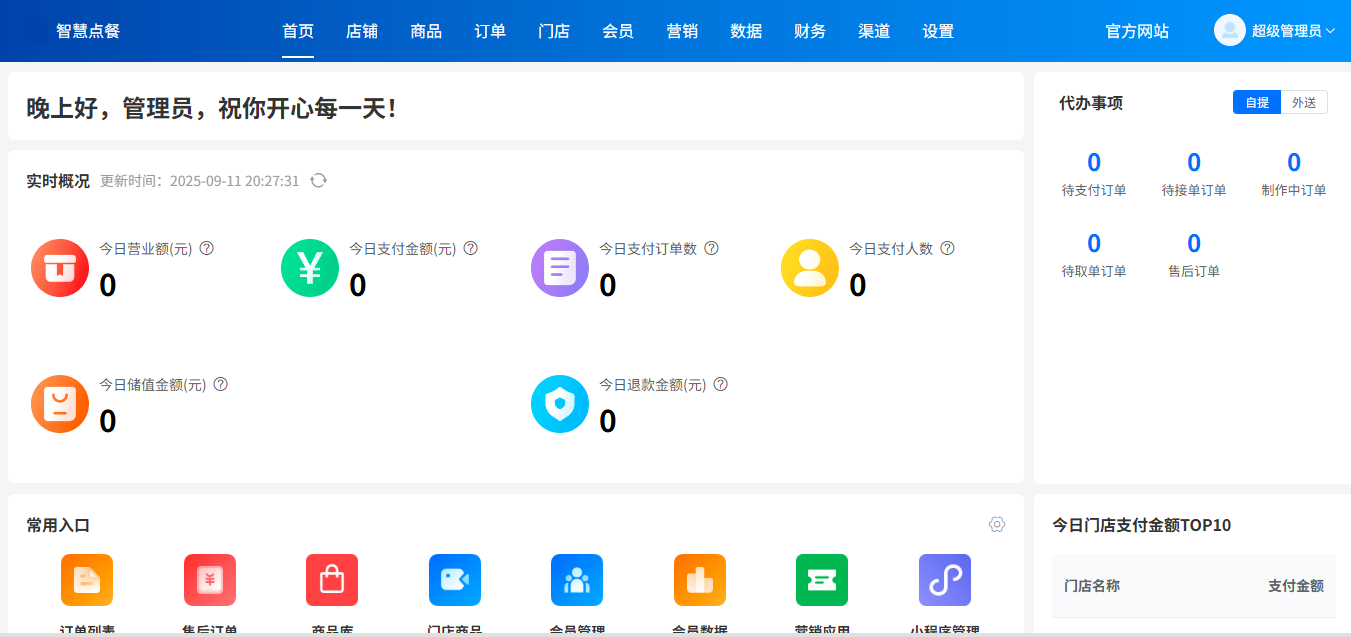Open the 小程序管理 shortcut icon
The image size is (1351, 637).
(944, 580)
